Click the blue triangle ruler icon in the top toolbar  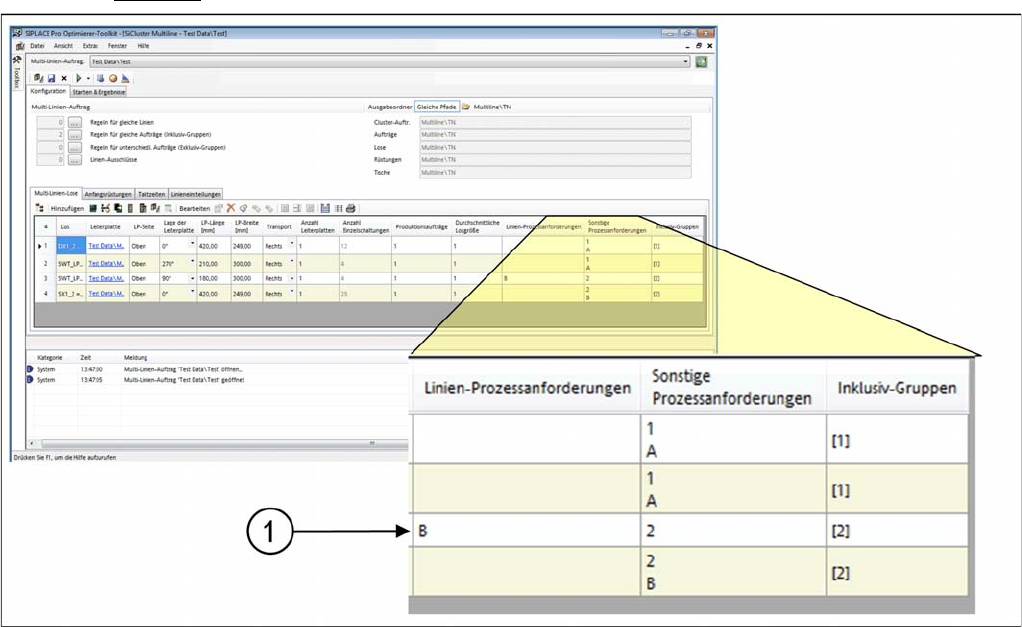click(x=125, y=78)
